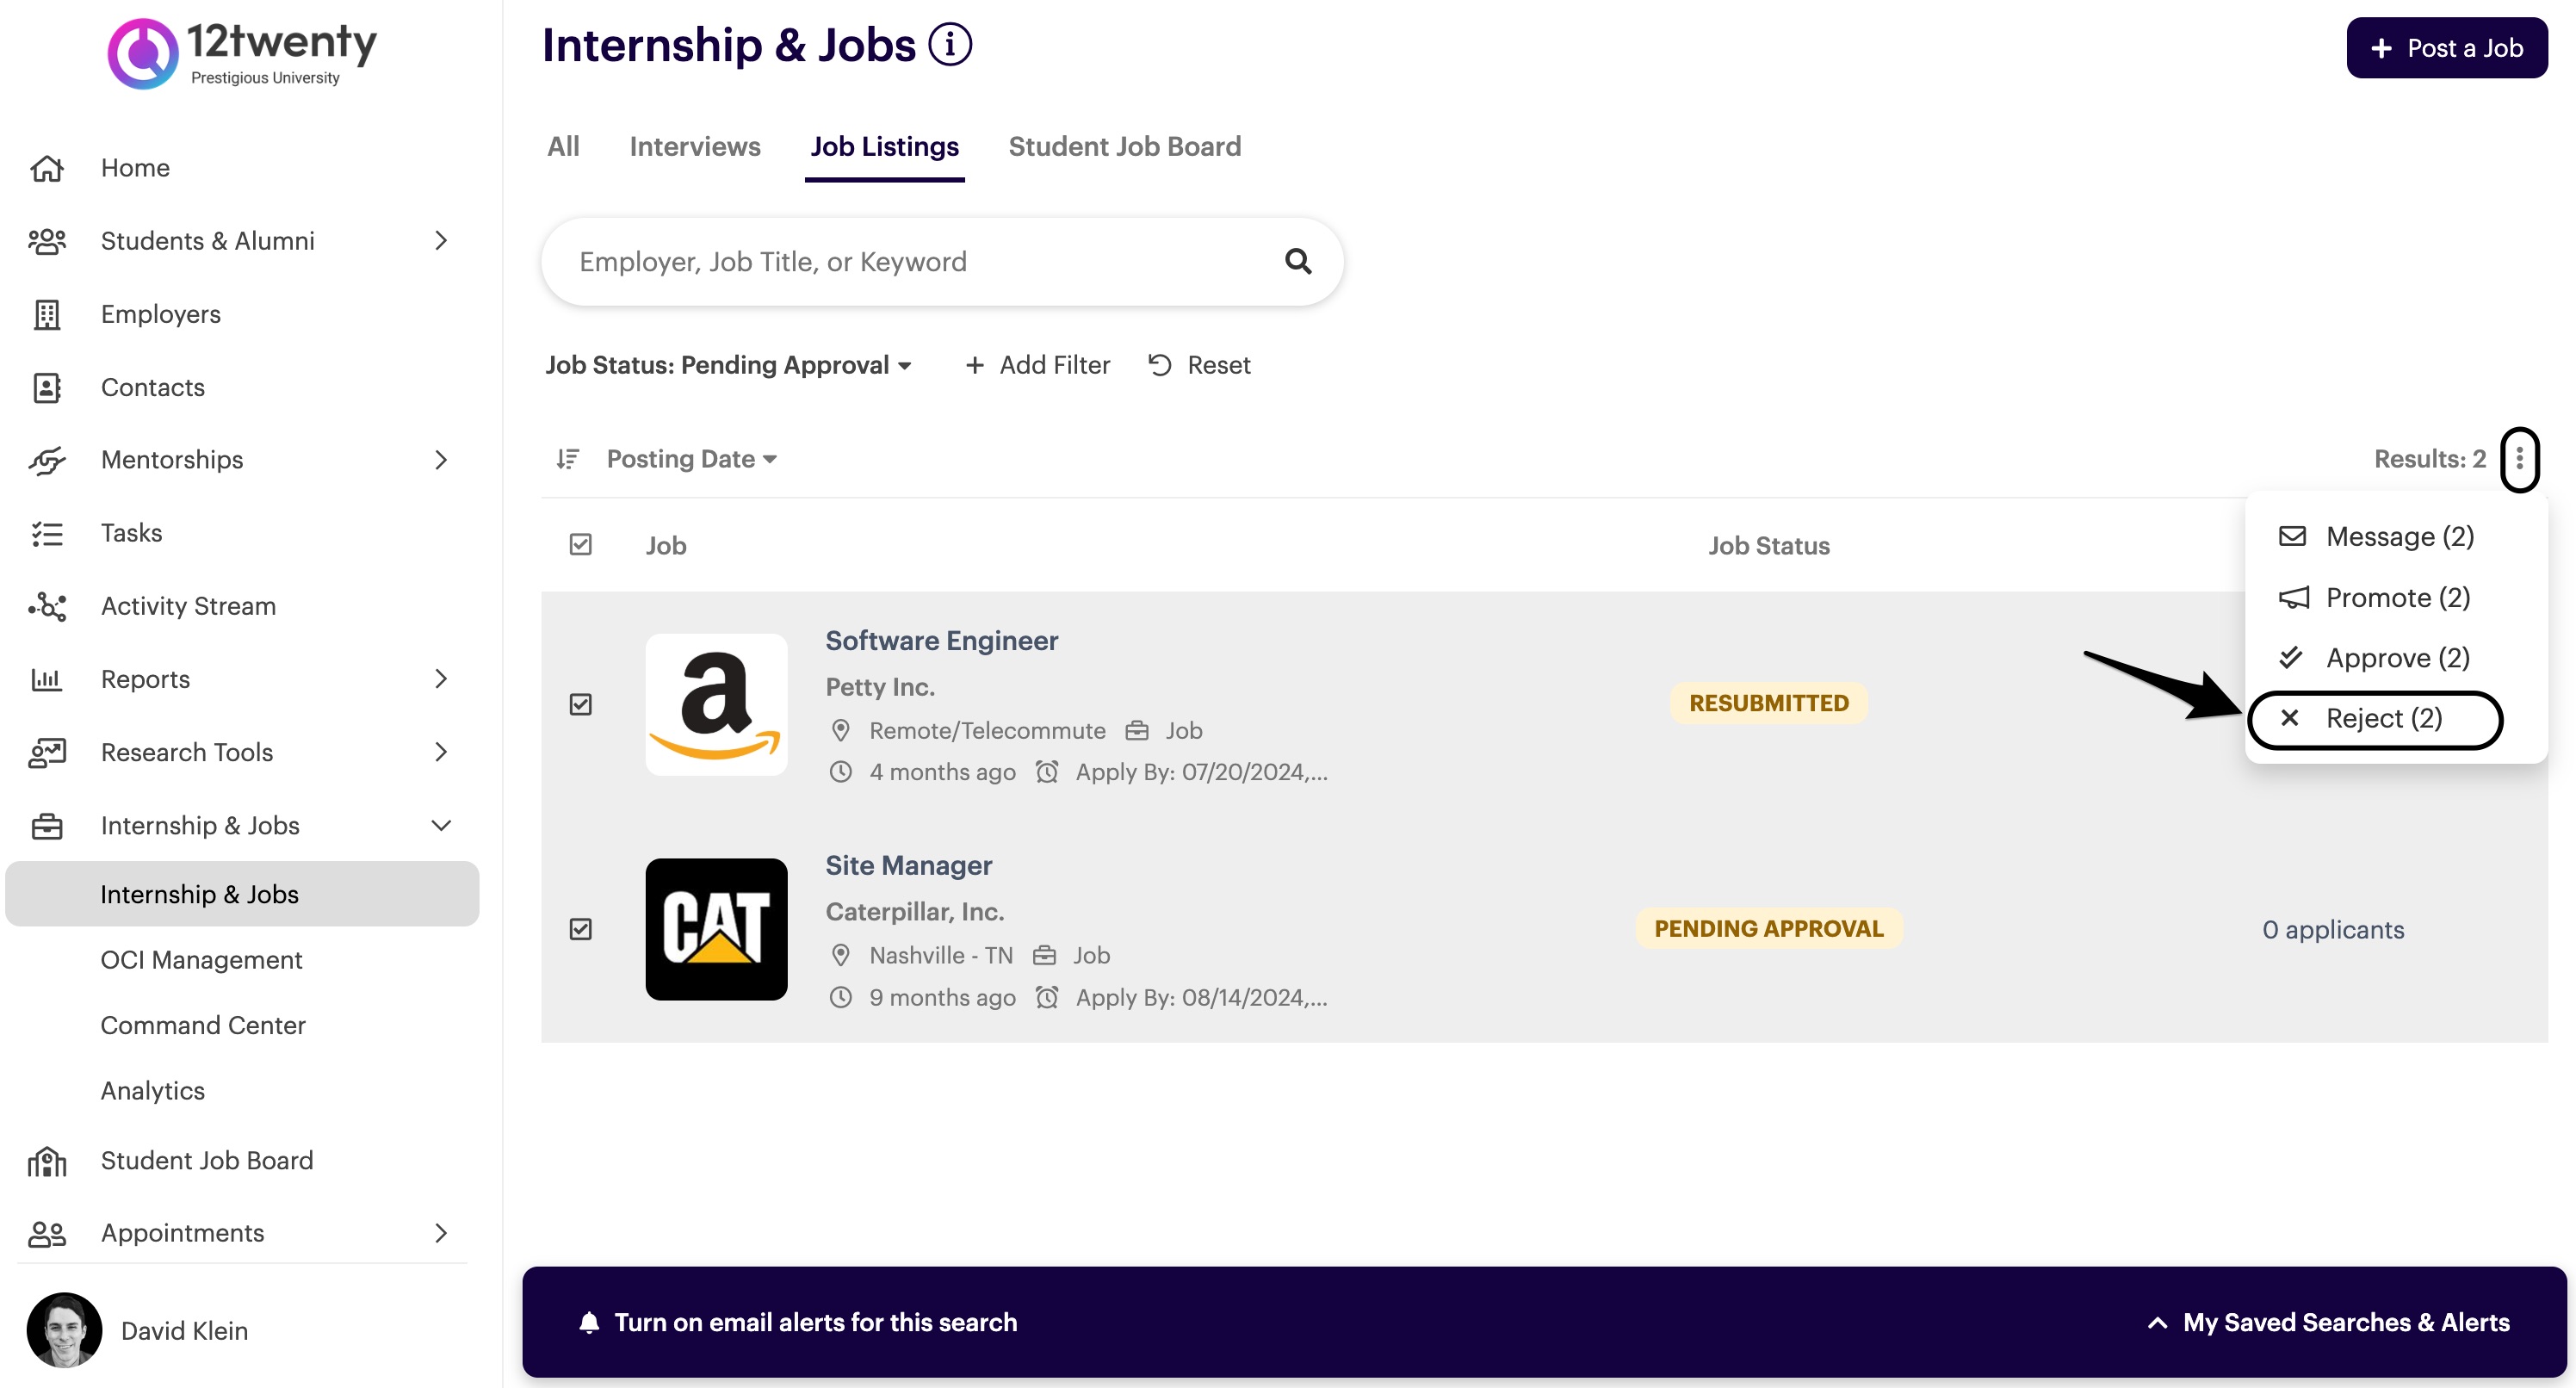Image resolution: width=2576 pixels, height=1388 pixels.
Task: Uncheck the select-all jobs checkbox
Action: pyautogui.click(x=580, y=545)
